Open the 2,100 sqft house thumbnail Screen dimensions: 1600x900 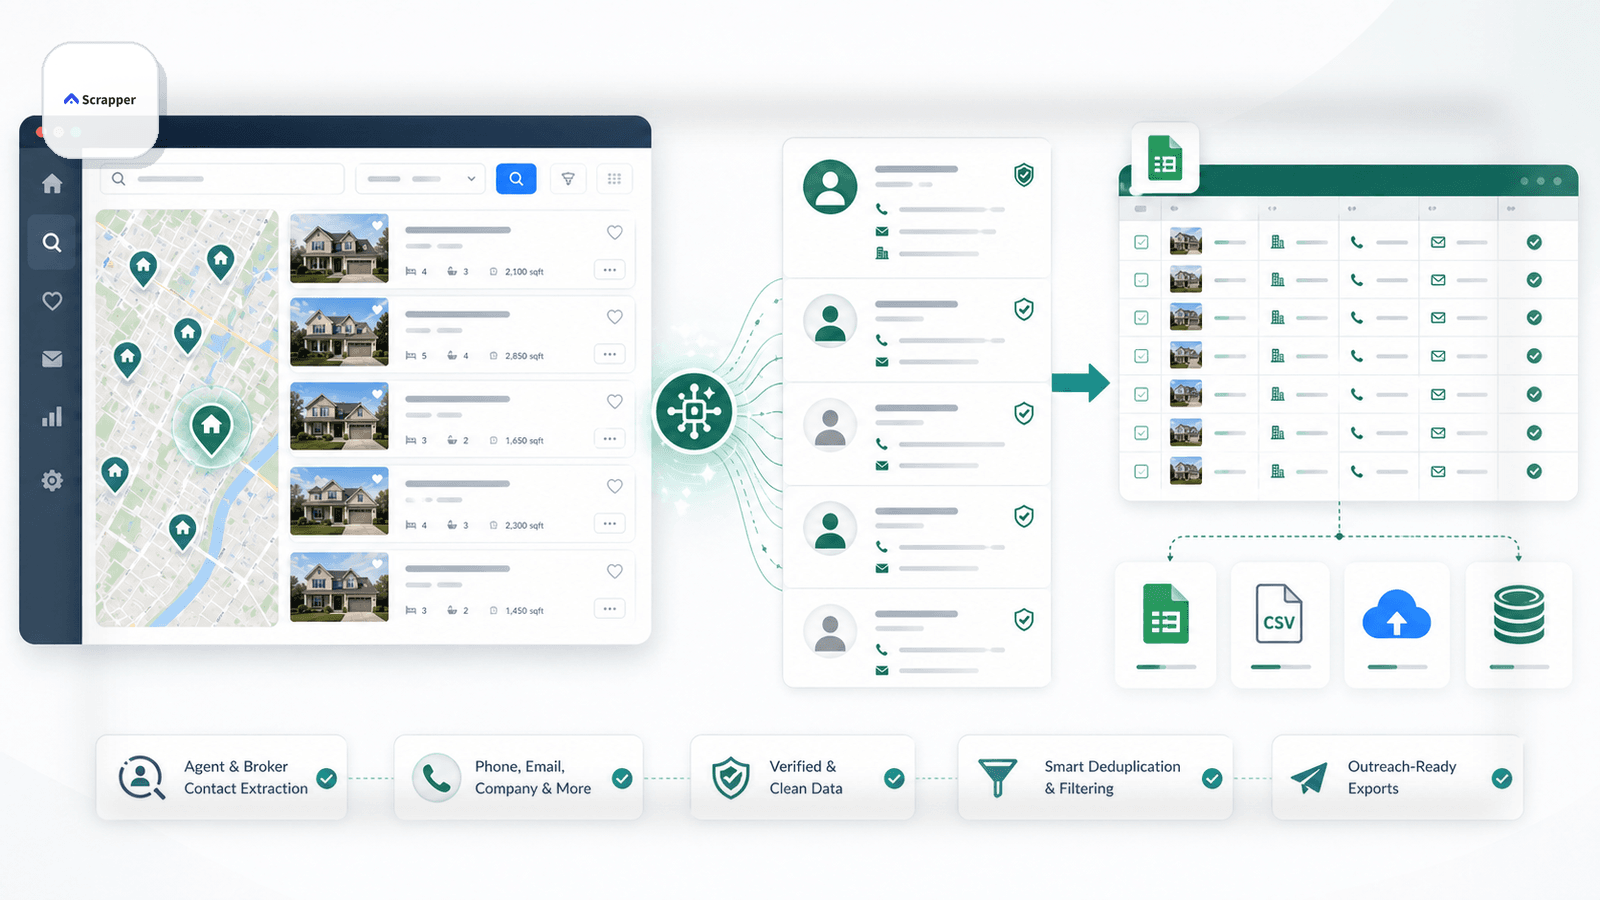(339, 248)
